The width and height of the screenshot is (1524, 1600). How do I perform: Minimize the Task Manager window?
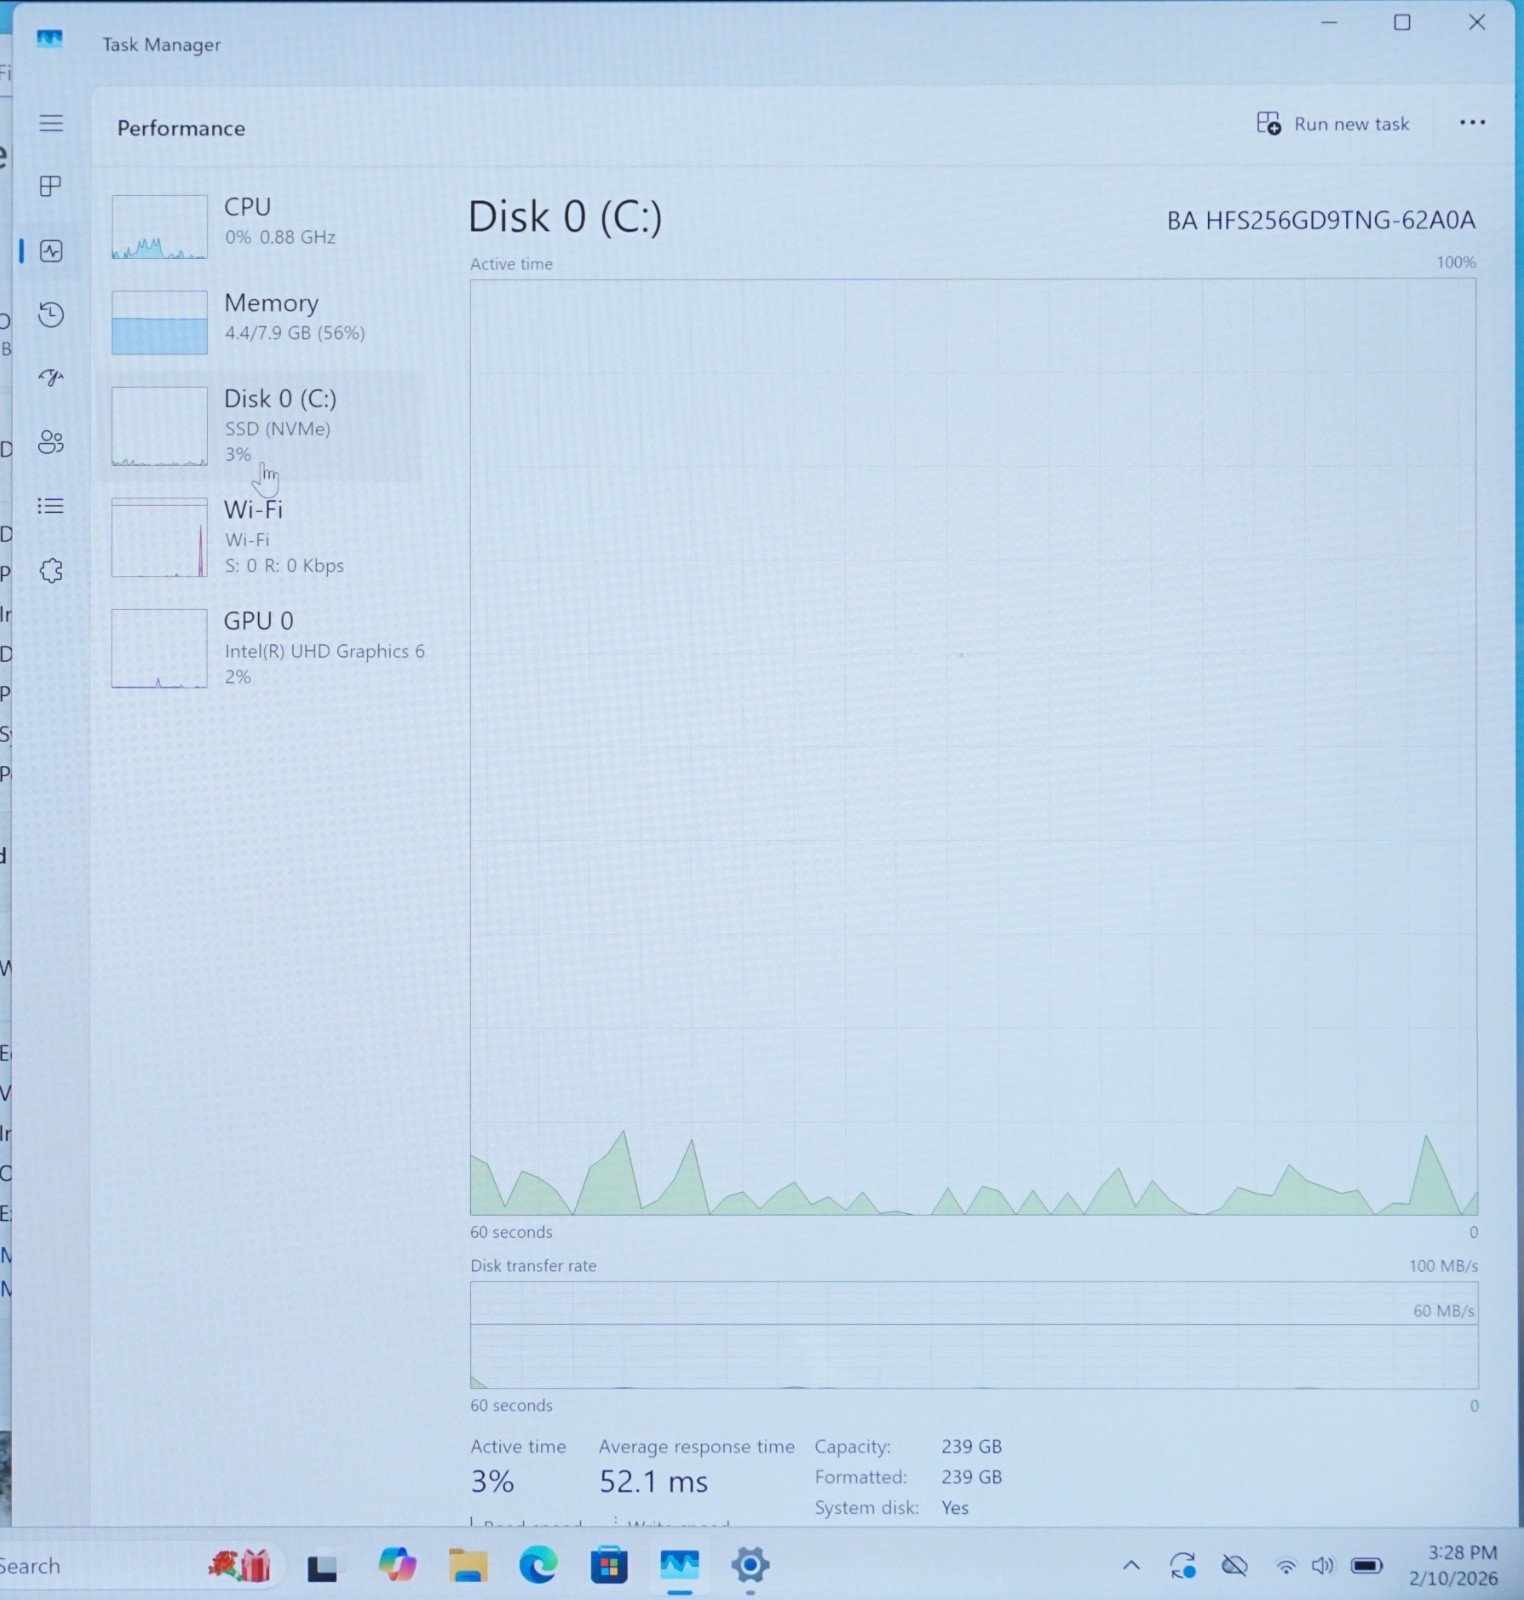pos(1329,22)
